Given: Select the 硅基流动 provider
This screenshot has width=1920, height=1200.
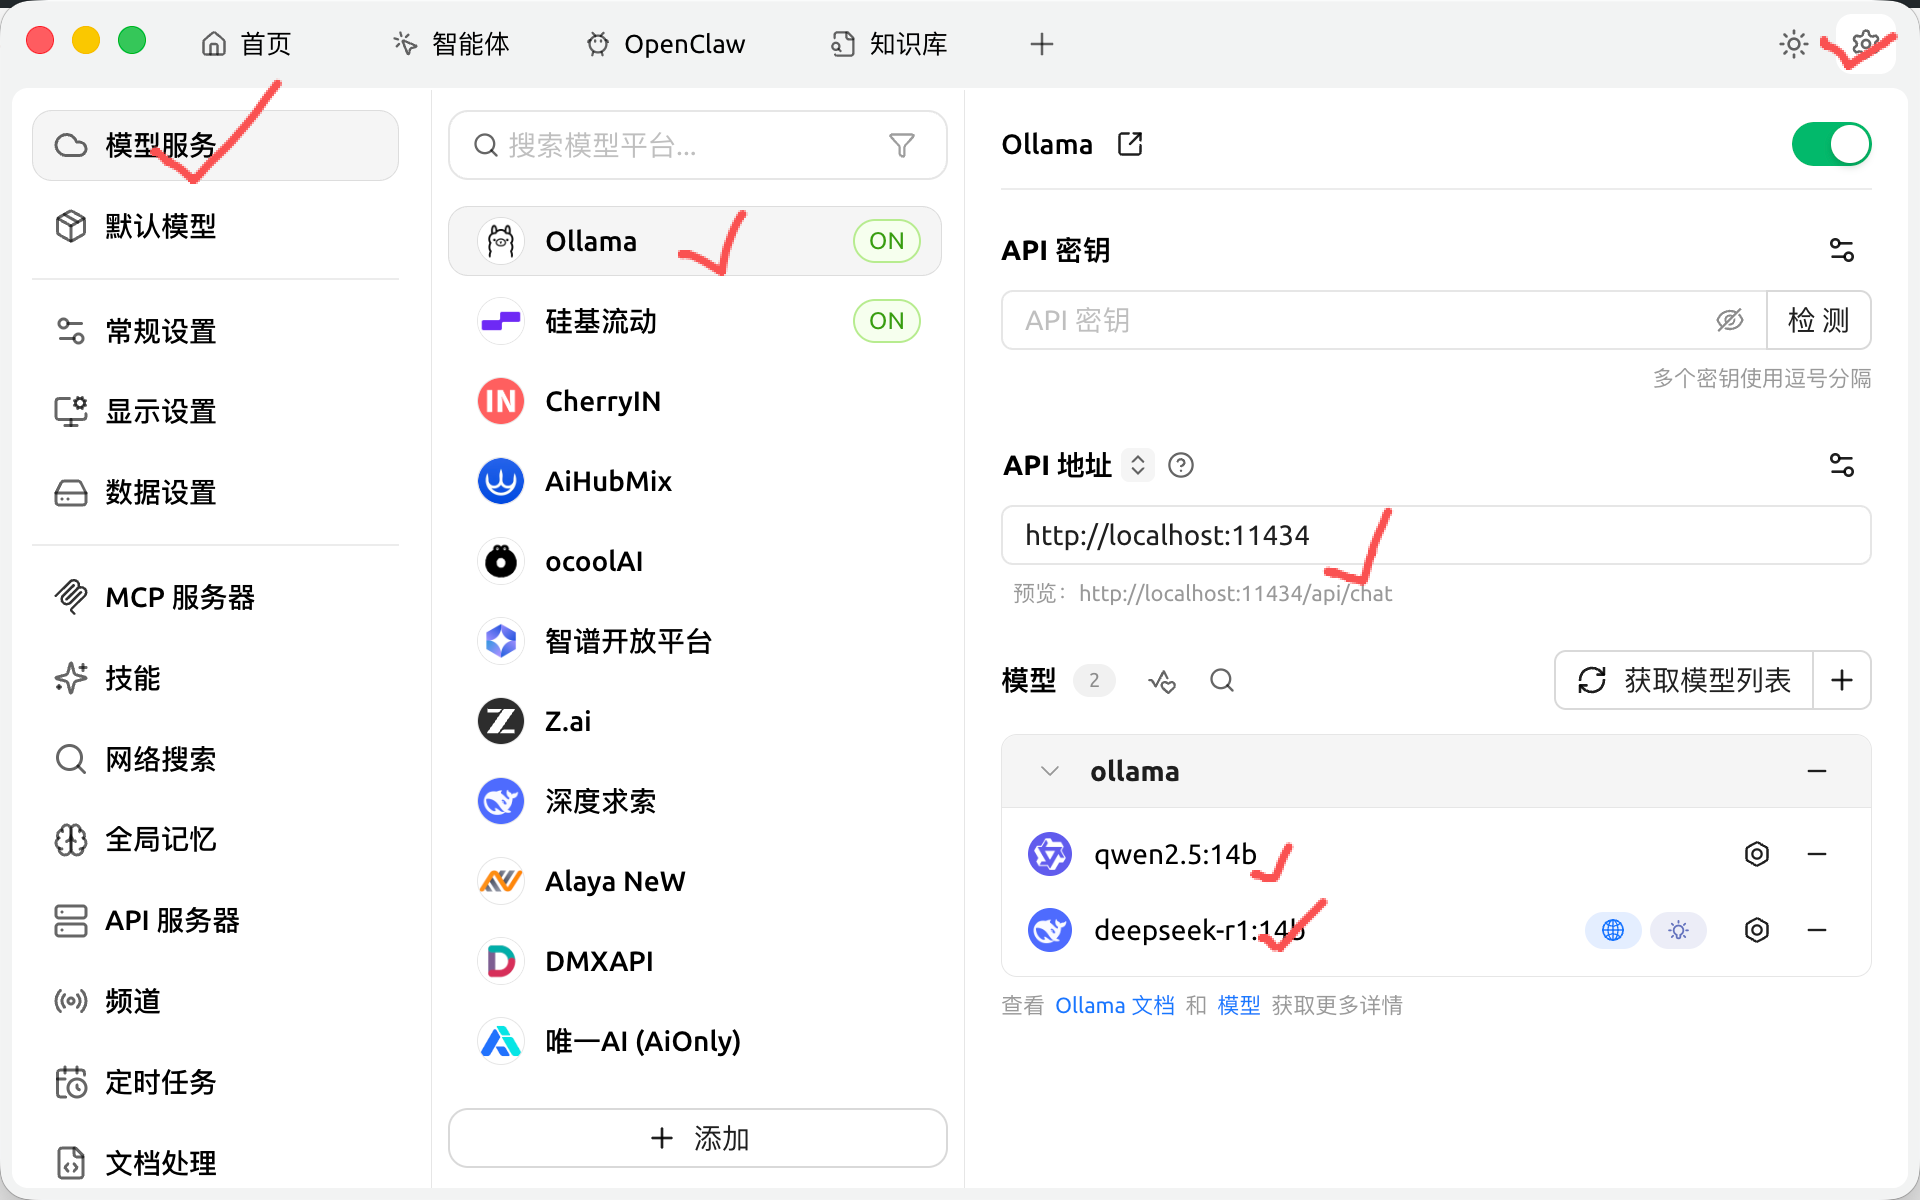Looking at the screenshot, I should [x=695, y=321].
